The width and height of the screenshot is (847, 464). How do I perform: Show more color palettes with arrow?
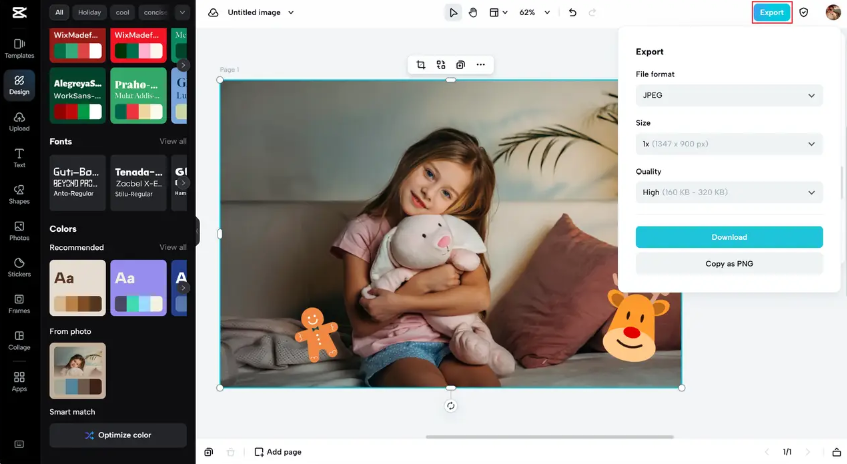(x=183, y=288)
